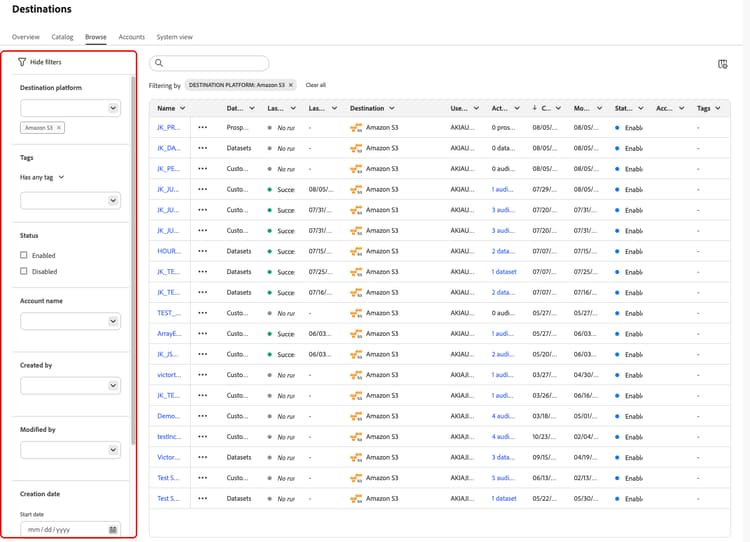Open the 1 dataset link in Test S row
This screenshot has height=542, width=750.
(504, 498)
